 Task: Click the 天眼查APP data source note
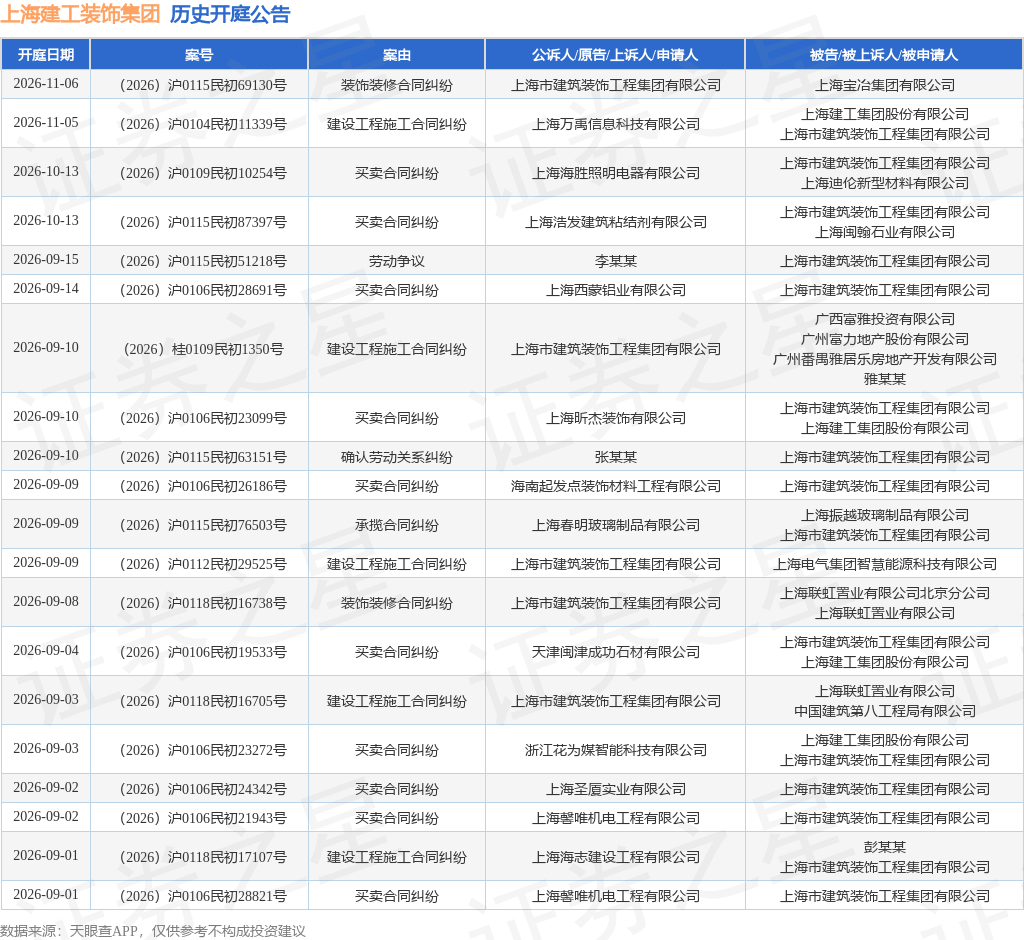[x=153, y=931]
